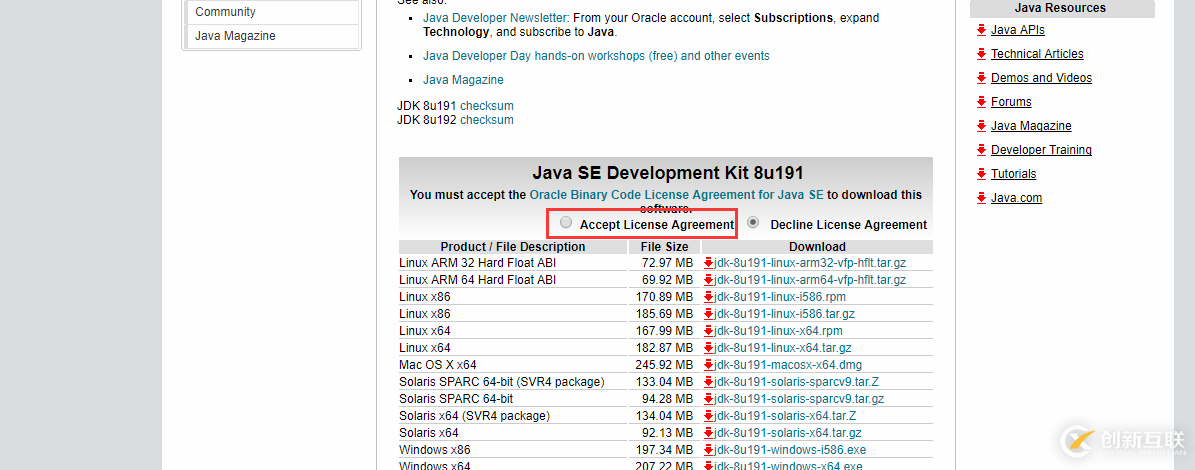Open Java.com resource link
This screenshot has height=470, width=1195.
1017,198
